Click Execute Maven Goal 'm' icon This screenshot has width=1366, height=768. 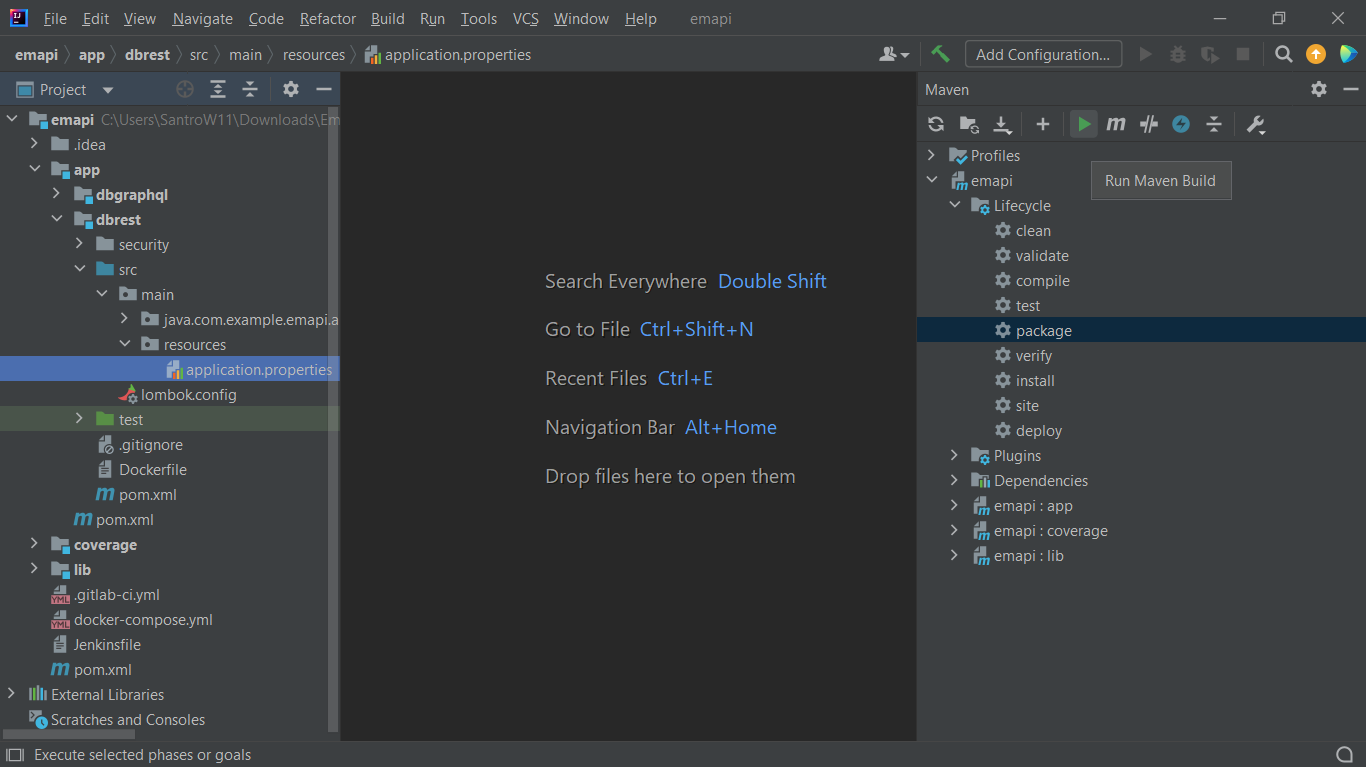(1116, 124)
